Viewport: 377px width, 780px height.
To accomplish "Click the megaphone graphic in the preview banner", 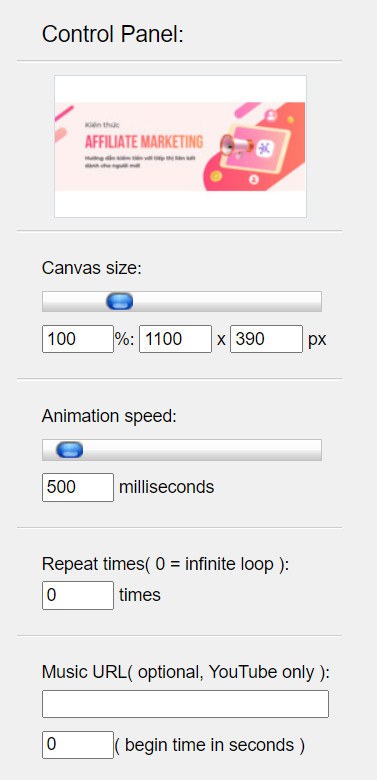I will click(x=237, y=145).
